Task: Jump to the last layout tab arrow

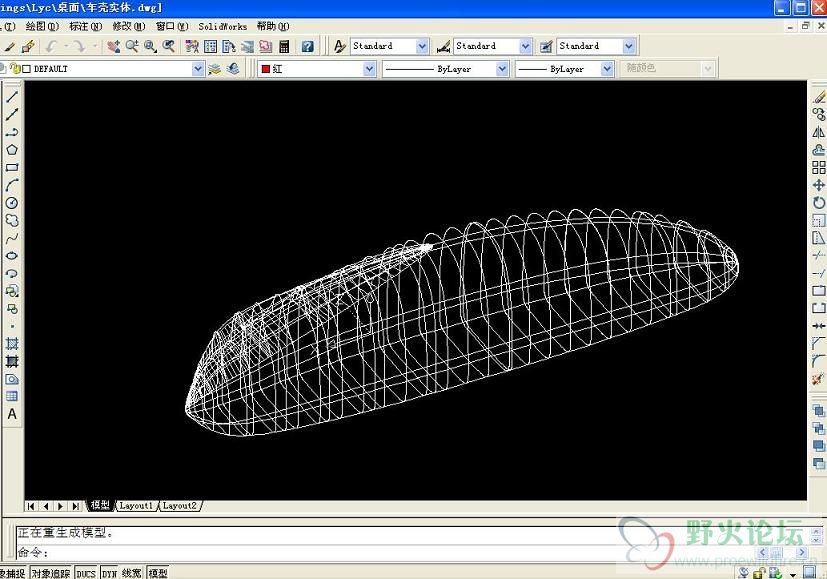Action: coord(76,506)
